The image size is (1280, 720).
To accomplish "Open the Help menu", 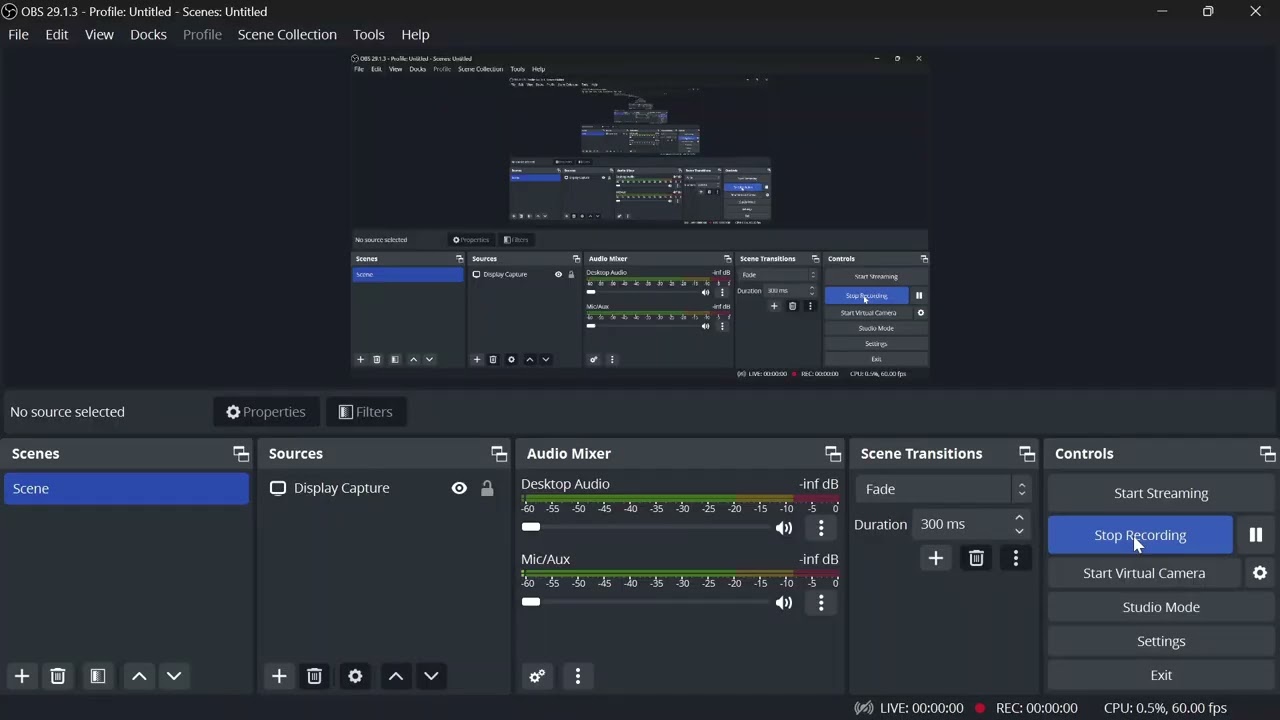I will (415, 35).
